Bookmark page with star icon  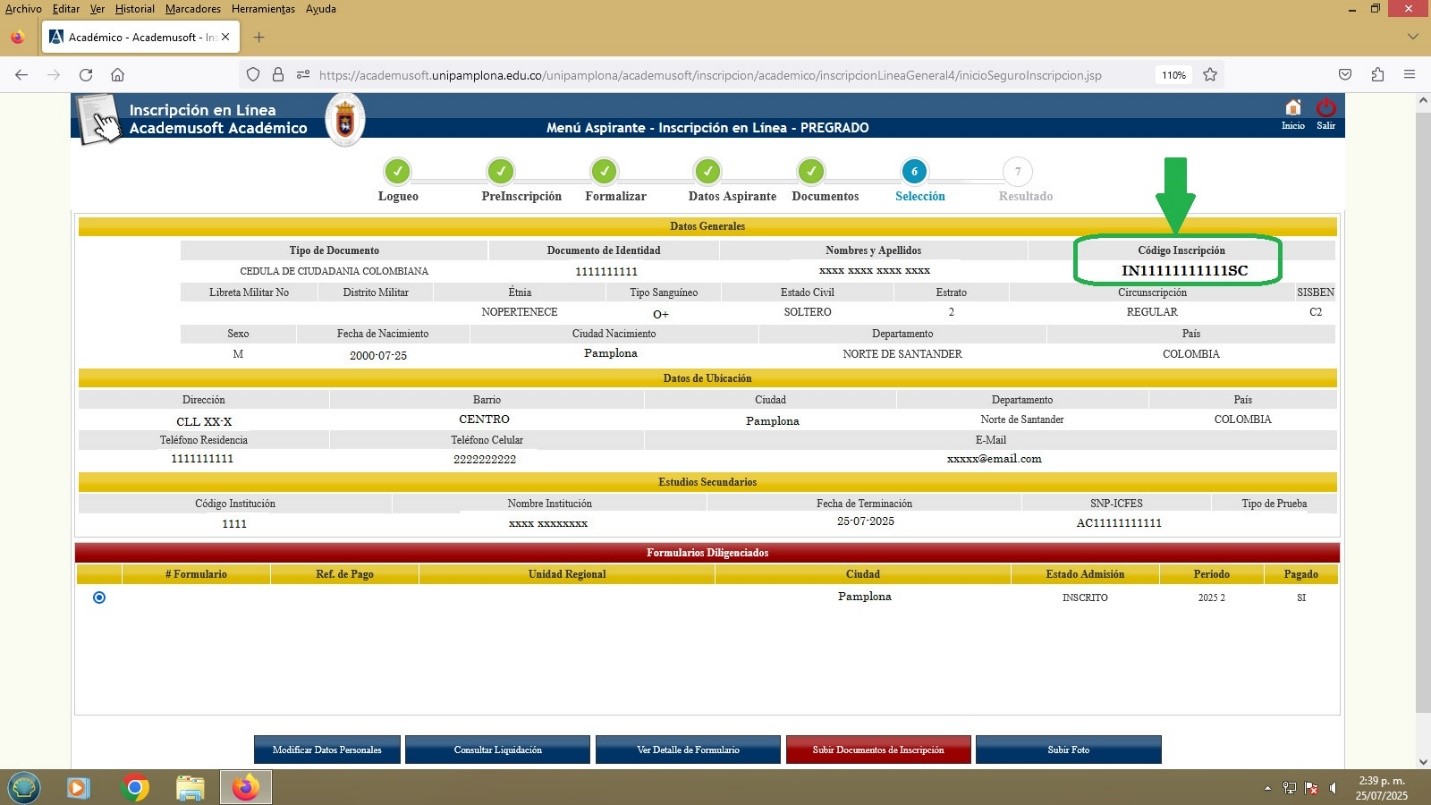(1210, 75)
